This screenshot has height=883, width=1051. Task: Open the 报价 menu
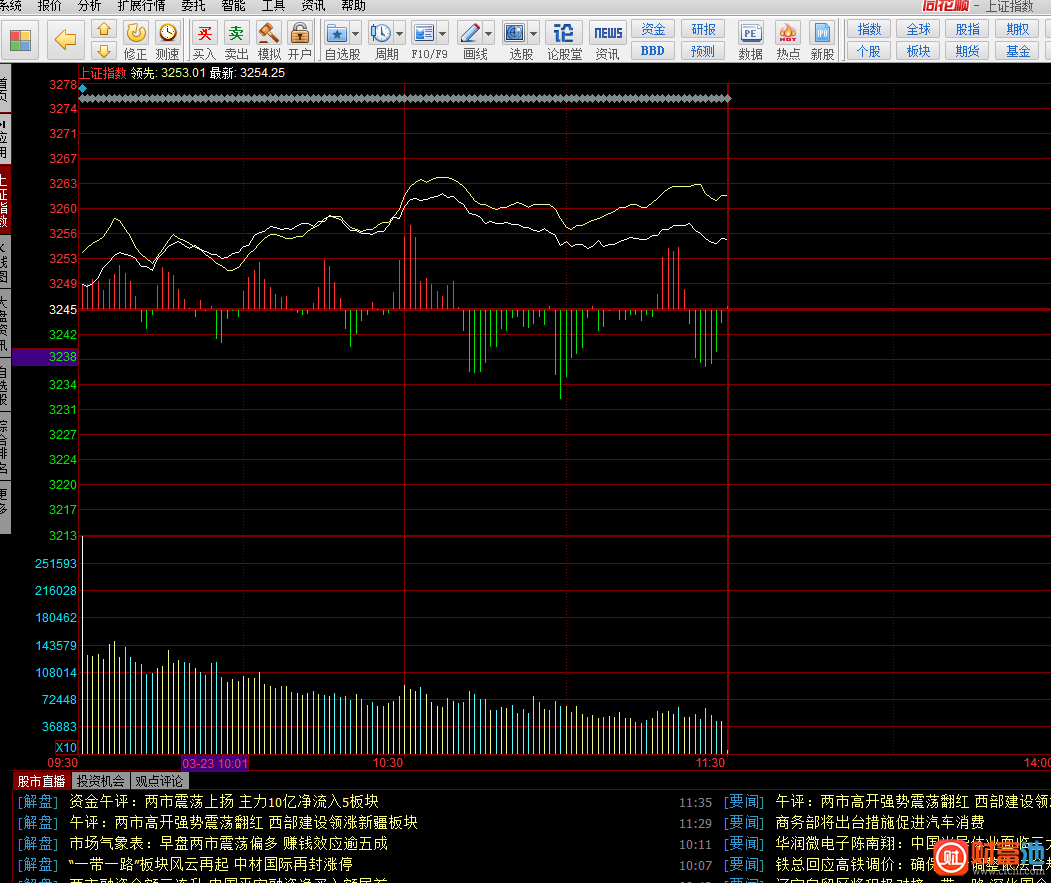click(50, 6)
